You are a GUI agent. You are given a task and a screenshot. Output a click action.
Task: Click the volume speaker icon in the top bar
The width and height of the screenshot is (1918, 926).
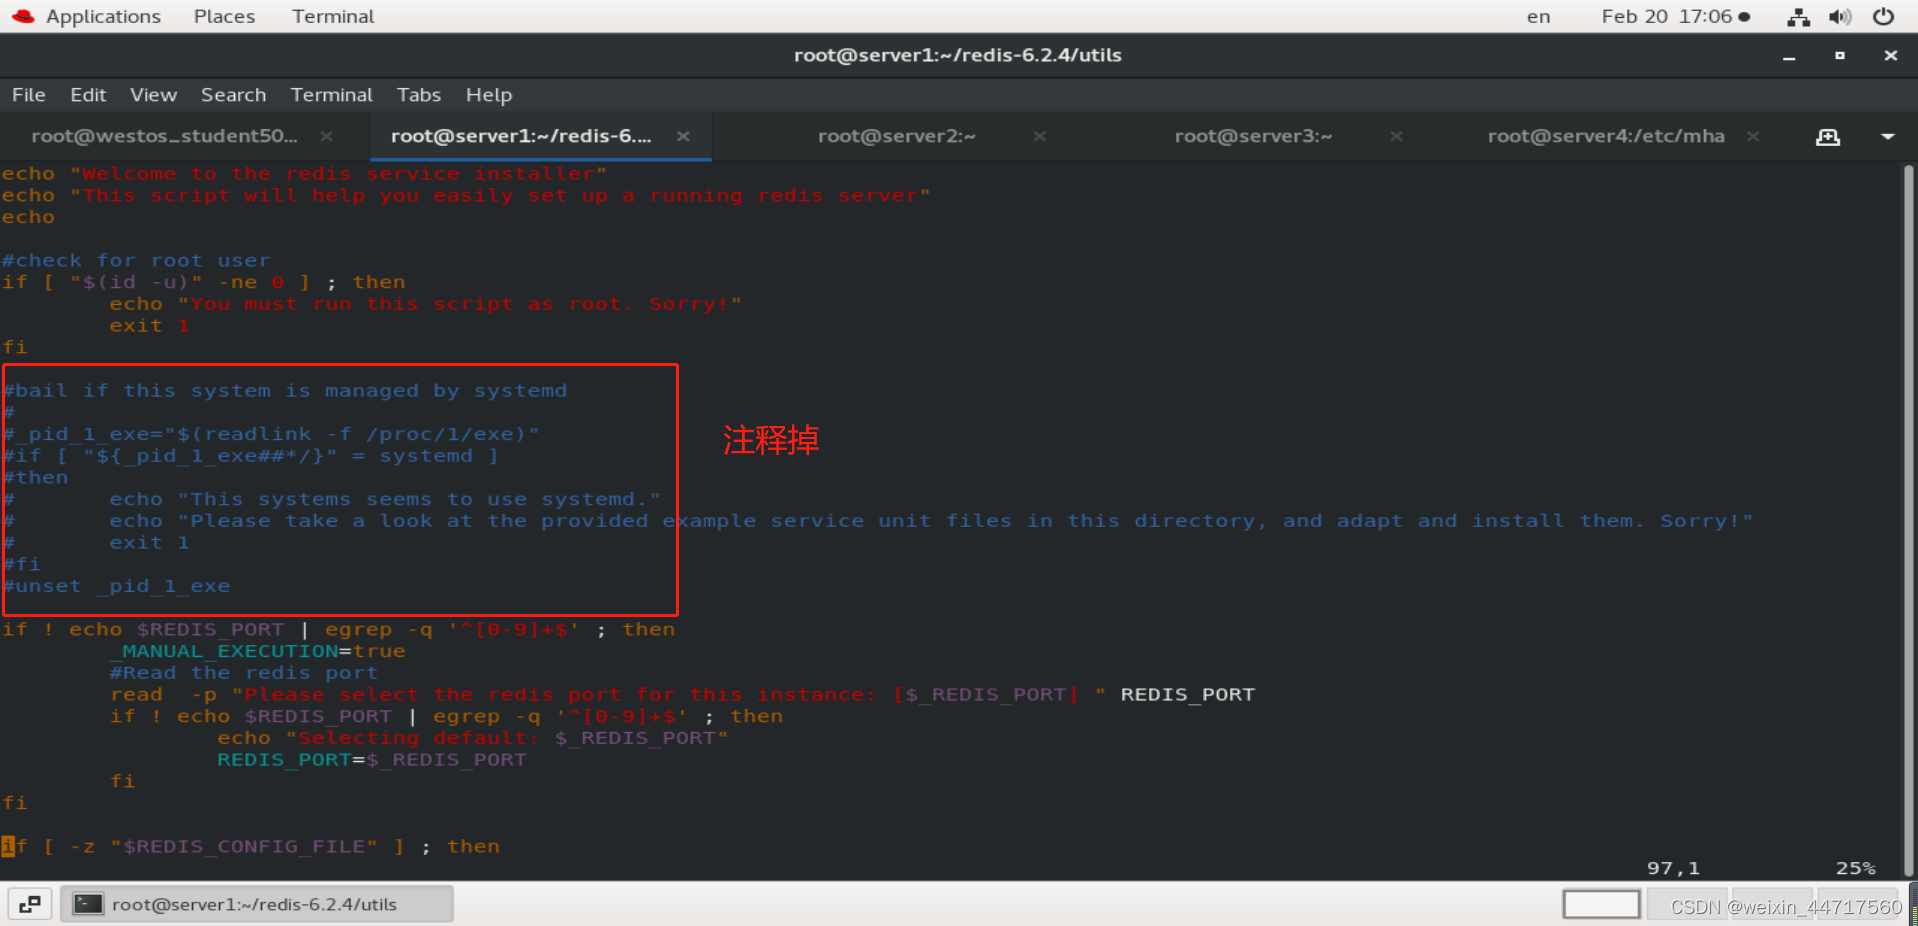pos(1840,17)
